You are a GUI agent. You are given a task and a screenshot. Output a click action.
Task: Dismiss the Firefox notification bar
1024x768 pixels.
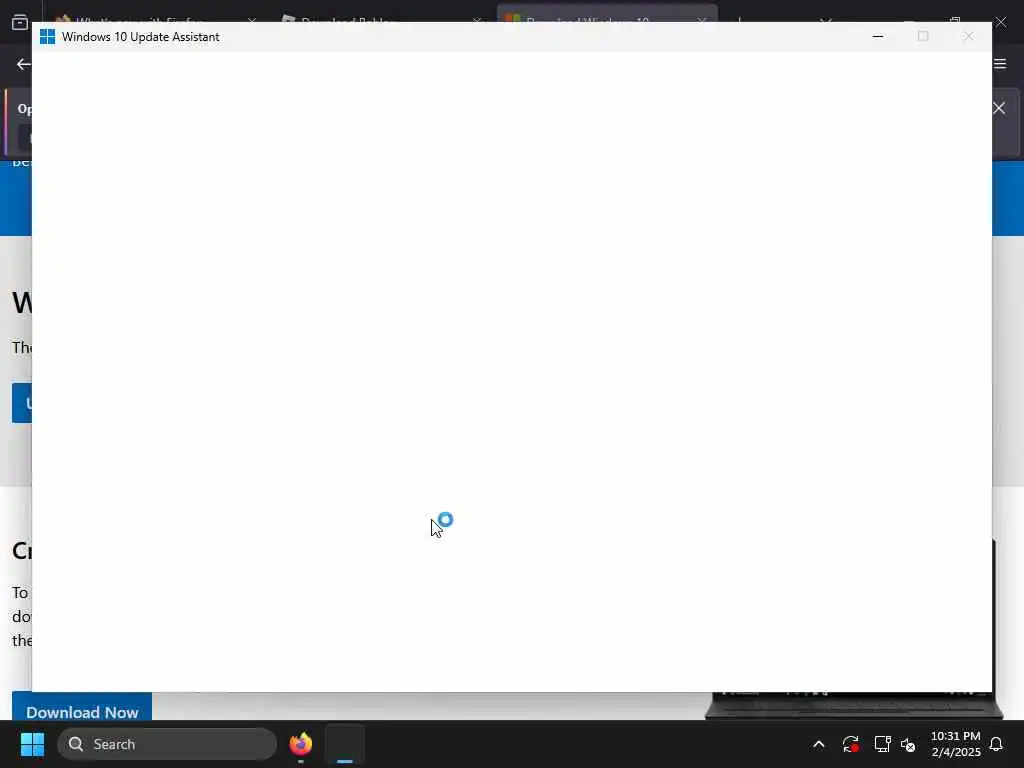(x=999, y=108)
